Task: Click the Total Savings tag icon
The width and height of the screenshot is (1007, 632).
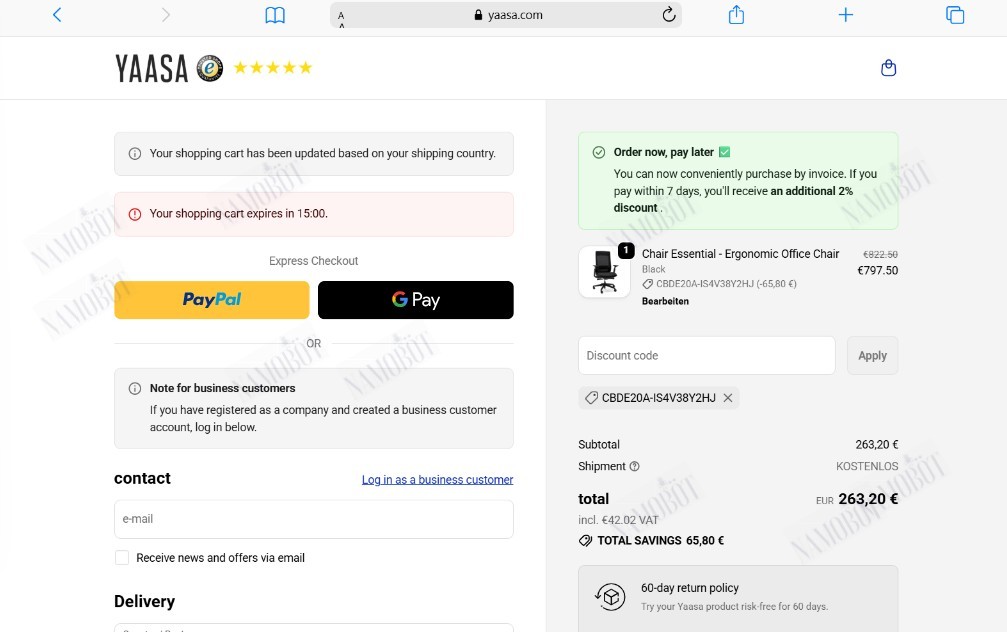Action: click(x=585, y=541)
